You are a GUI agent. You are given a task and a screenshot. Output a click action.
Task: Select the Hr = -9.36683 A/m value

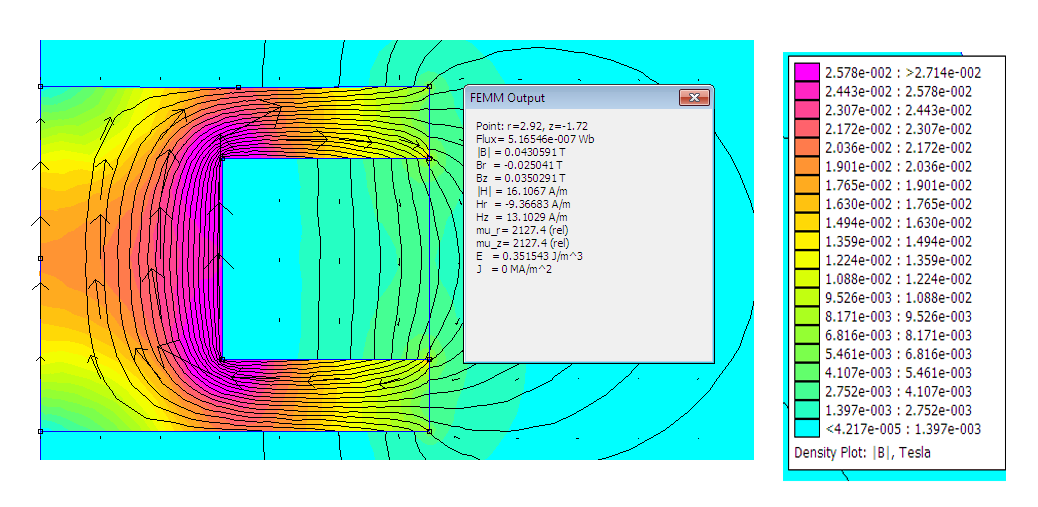[522, 204]
